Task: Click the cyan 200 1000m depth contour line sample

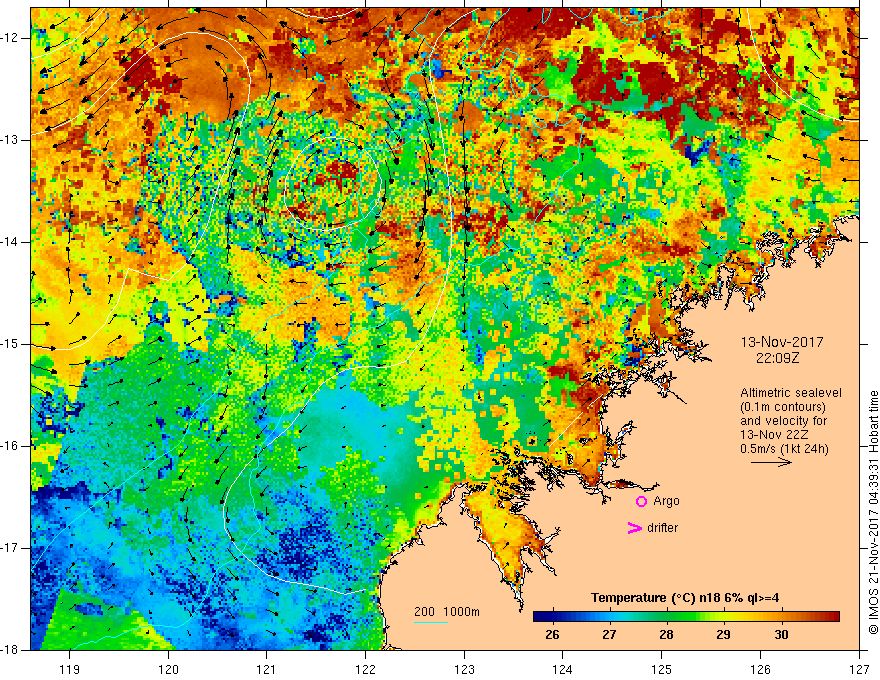Action: (x=431, y=622)
